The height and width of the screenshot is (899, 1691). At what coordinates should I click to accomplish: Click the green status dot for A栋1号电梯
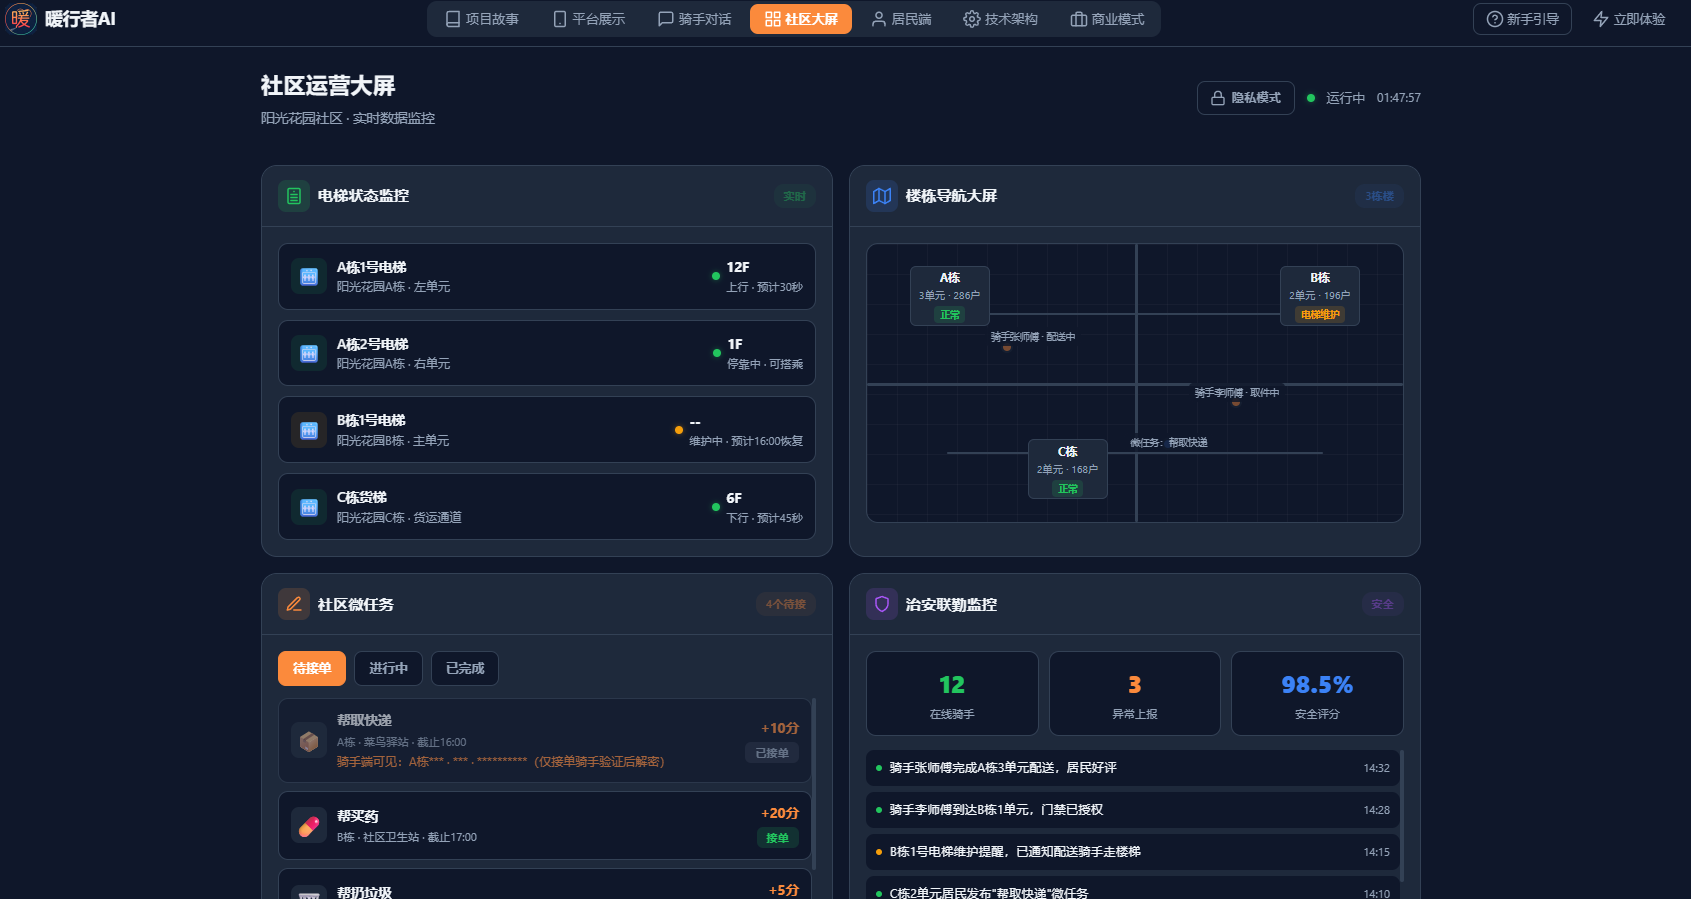tap(715, 276)
